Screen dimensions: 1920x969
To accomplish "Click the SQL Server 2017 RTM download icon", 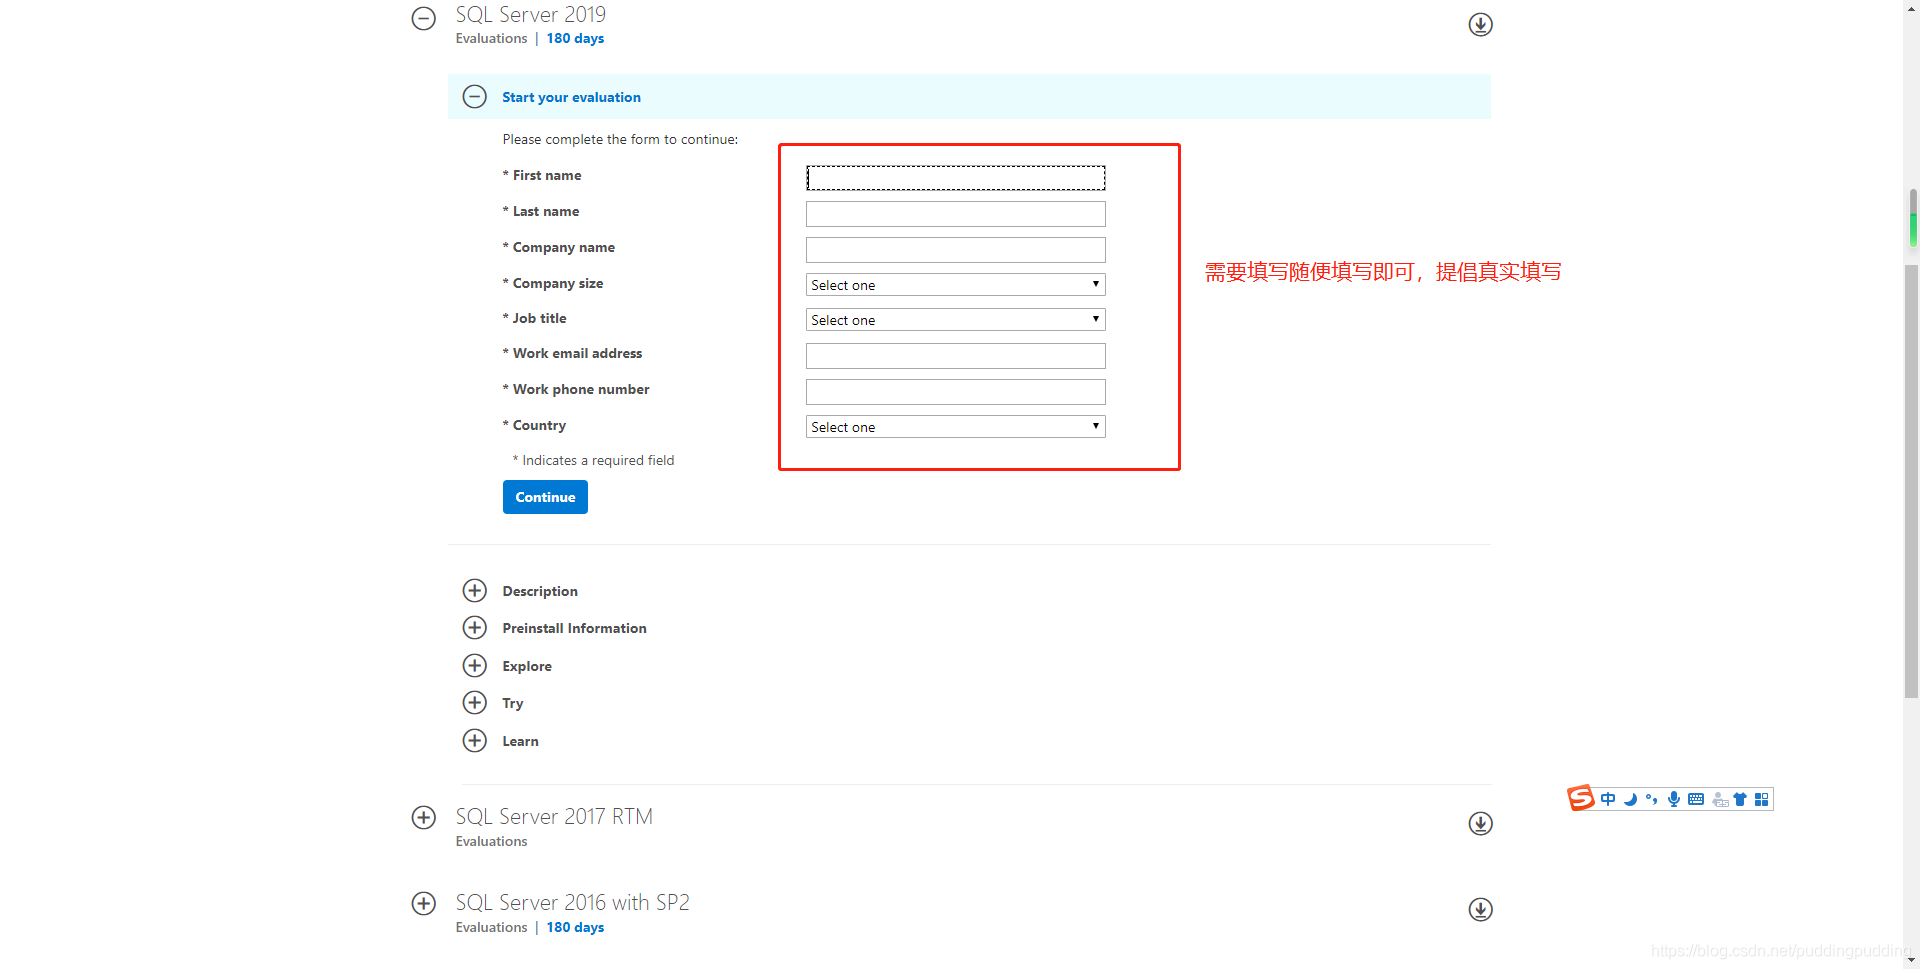I will (1480, 823).
